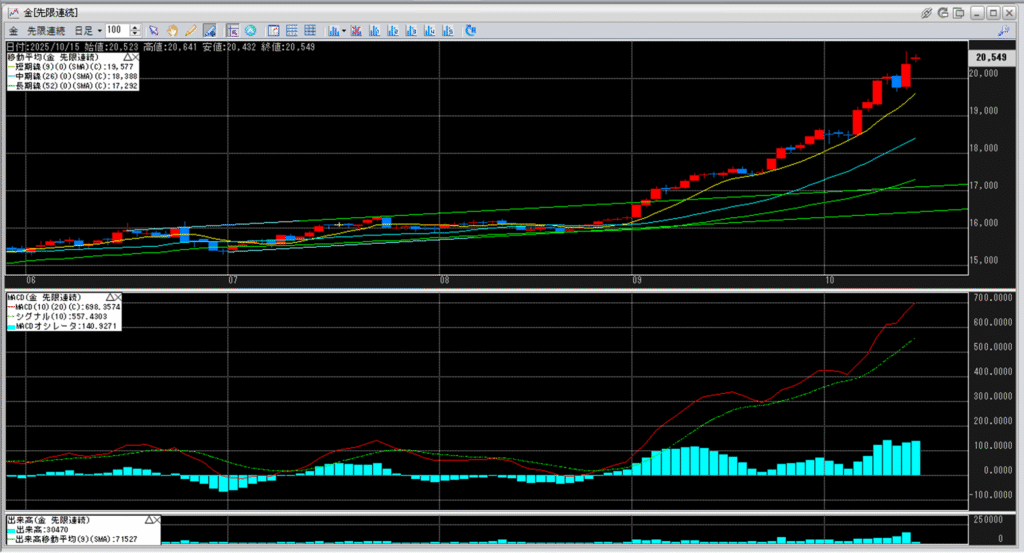Click the reload arrow icon in the title bar
The width and height of the screenshot is (1024, 553).
[x=943, y=11]
